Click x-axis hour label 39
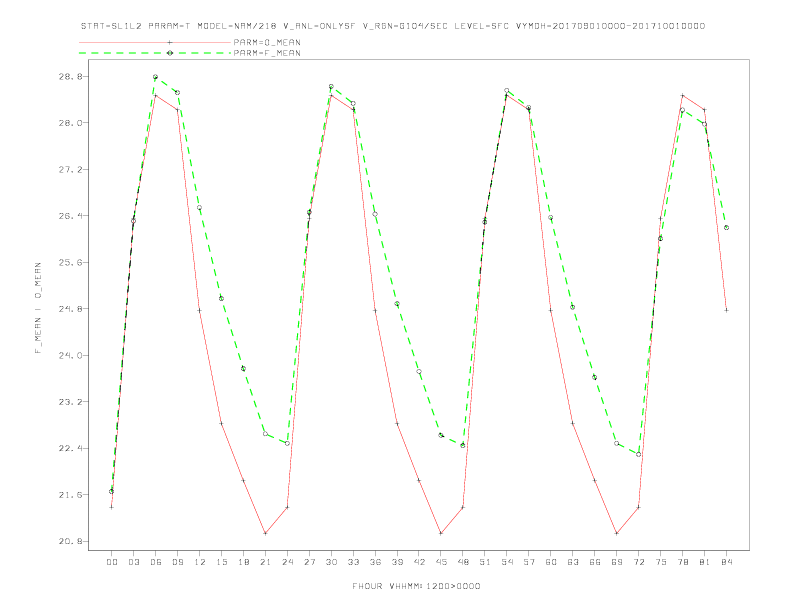 (397, 562)
